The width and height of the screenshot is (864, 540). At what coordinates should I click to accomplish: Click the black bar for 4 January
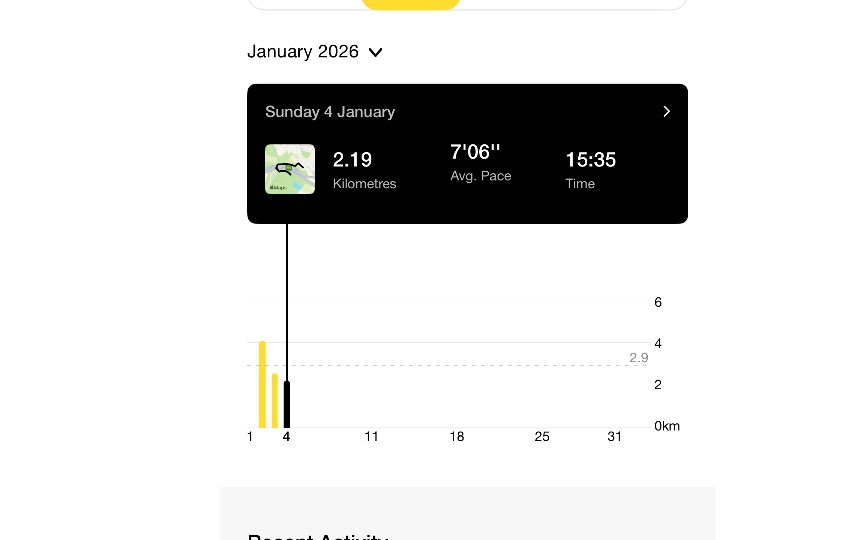point(287,404)
